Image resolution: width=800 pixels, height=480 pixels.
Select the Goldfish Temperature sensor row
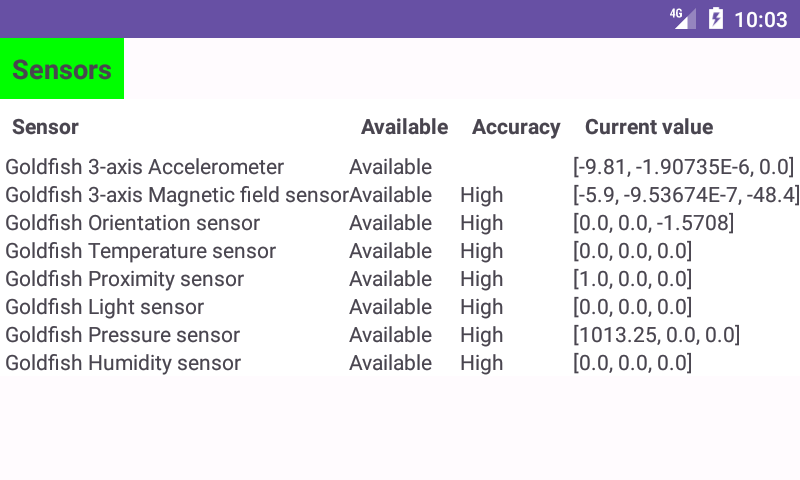click(x=400, y=251)
